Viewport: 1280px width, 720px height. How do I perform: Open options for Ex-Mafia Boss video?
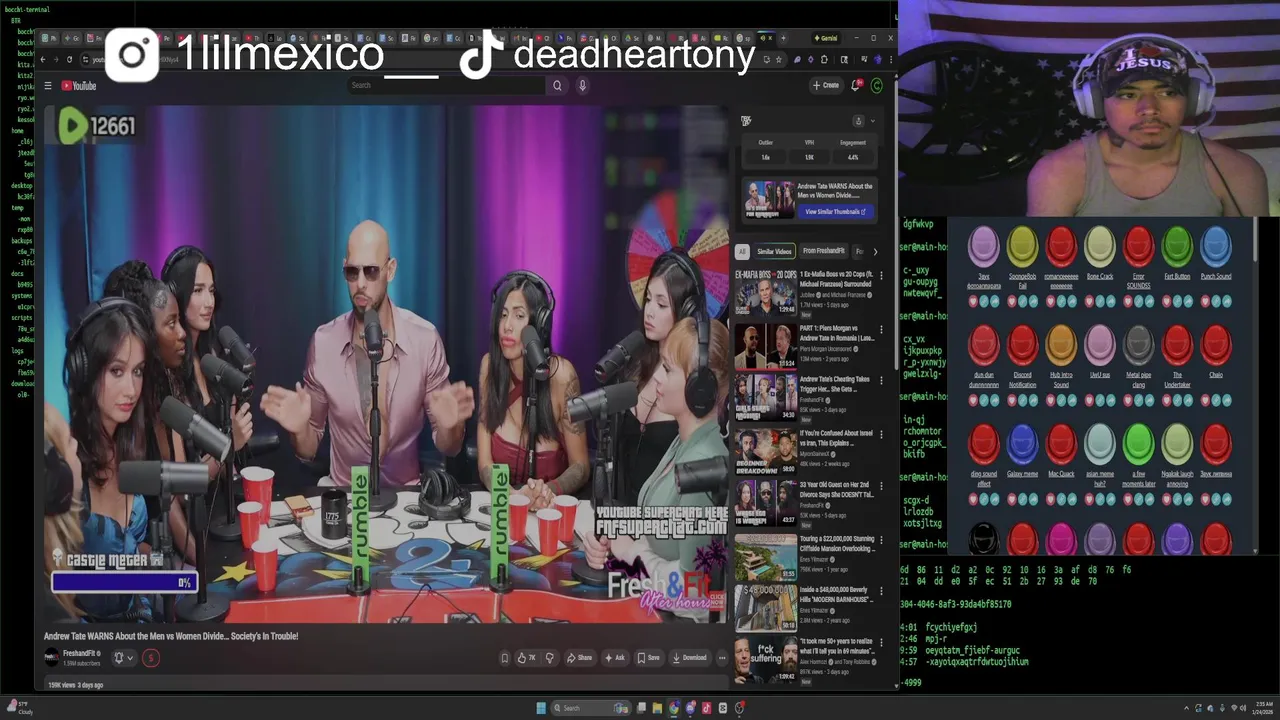click(881, 276)
